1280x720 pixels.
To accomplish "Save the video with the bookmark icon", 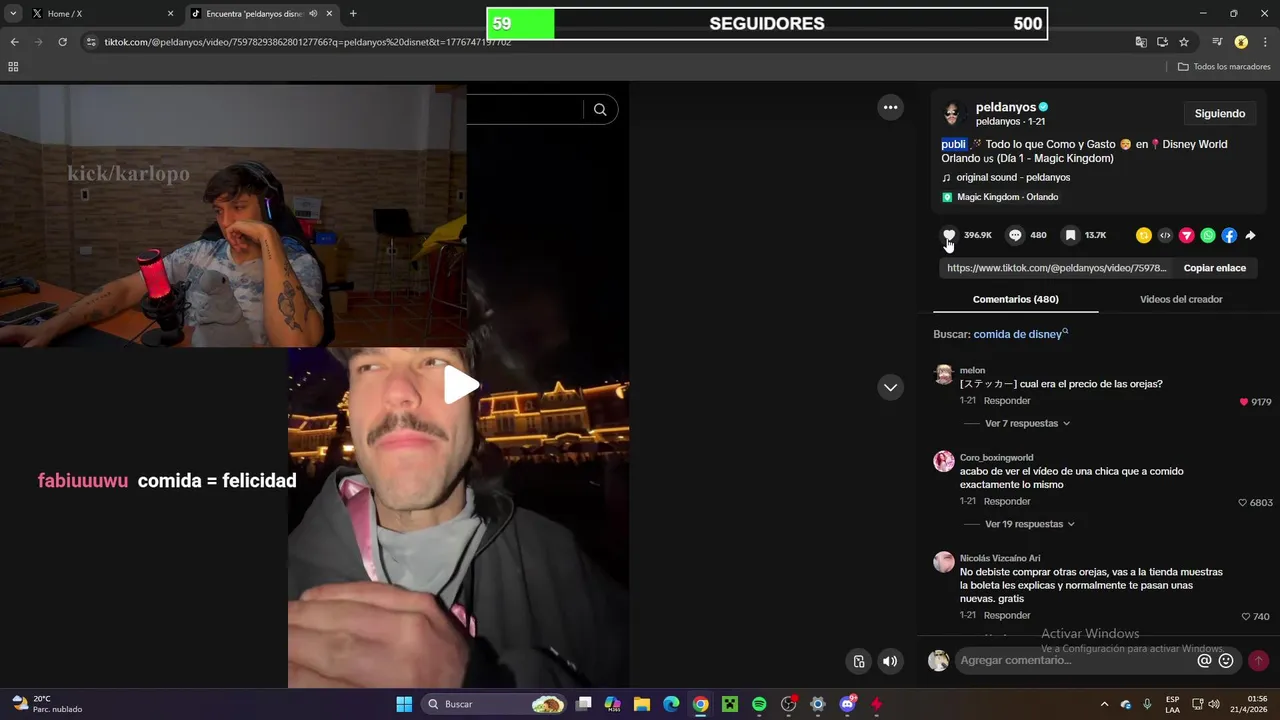I will (x=1070, y=235).
